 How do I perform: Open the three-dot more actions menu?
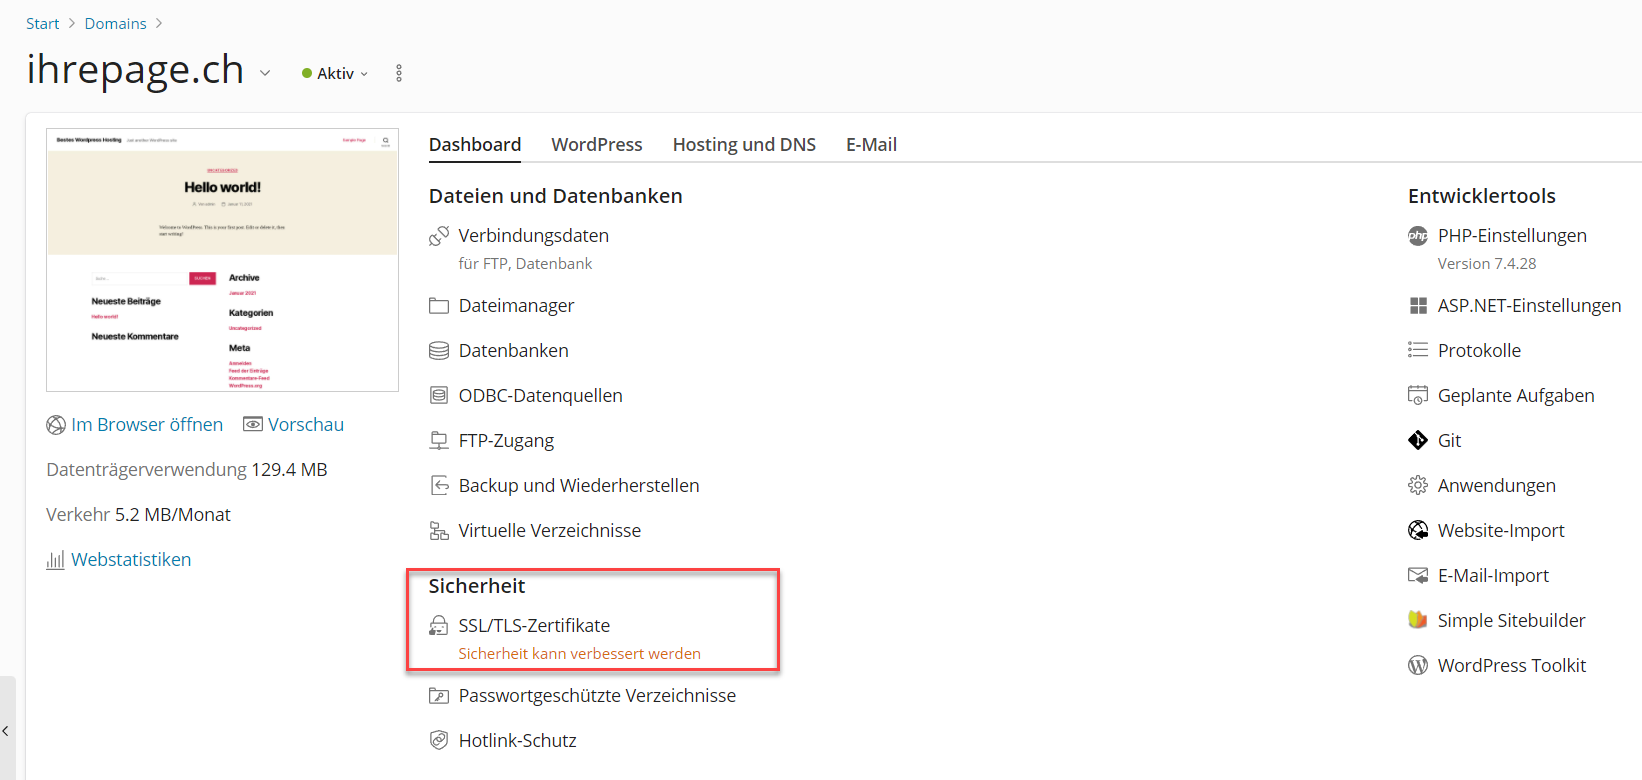pos(399,73)
